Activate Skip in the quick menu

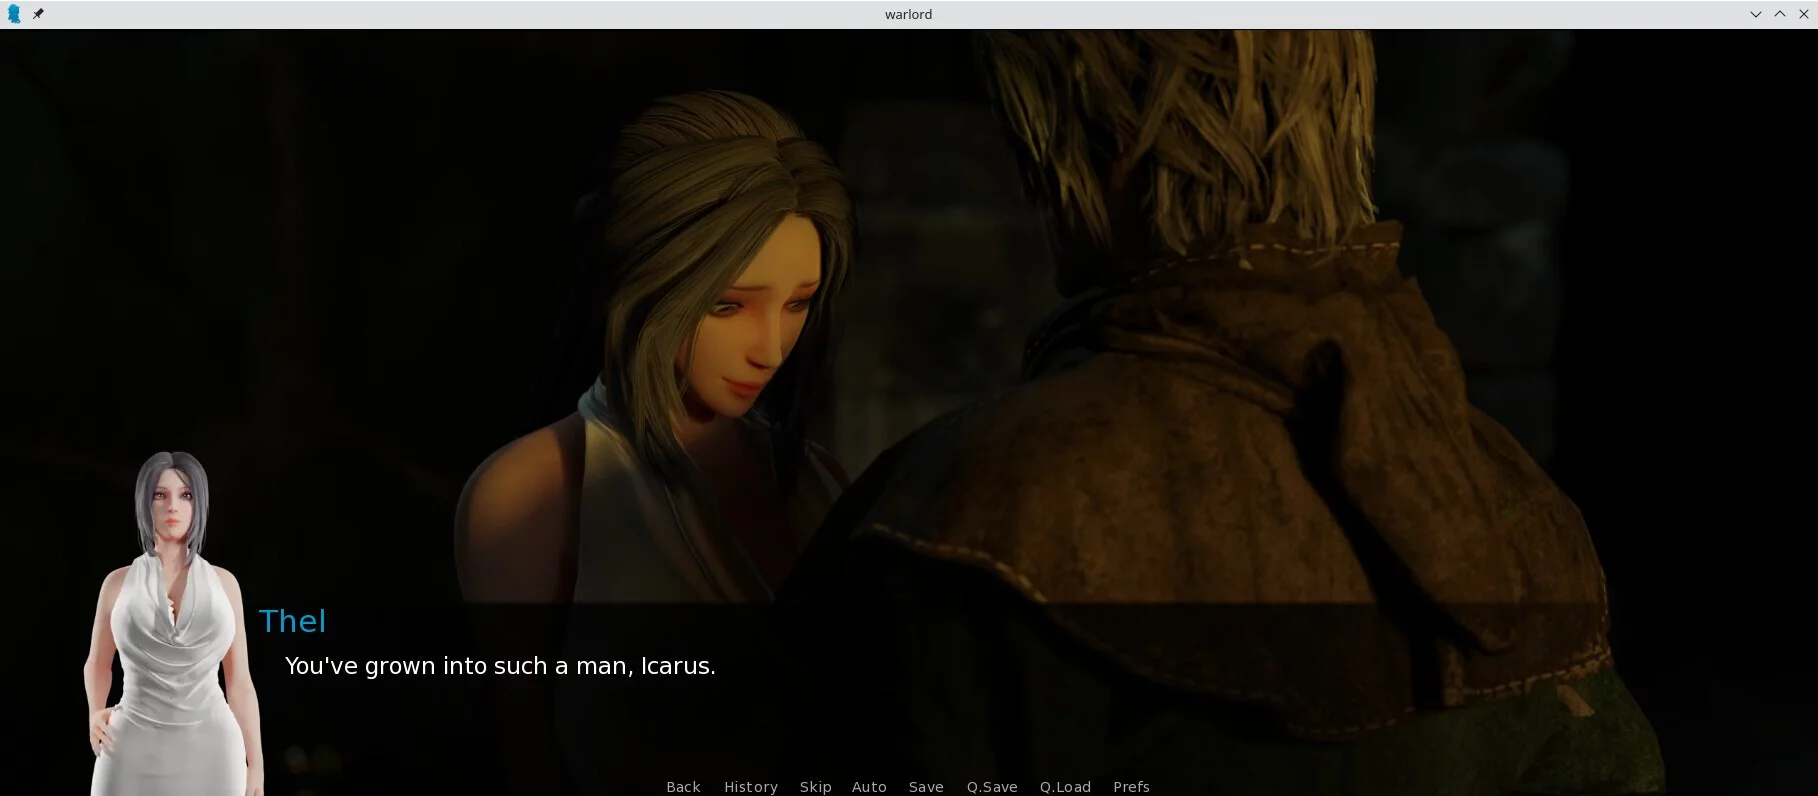[815, 787]
